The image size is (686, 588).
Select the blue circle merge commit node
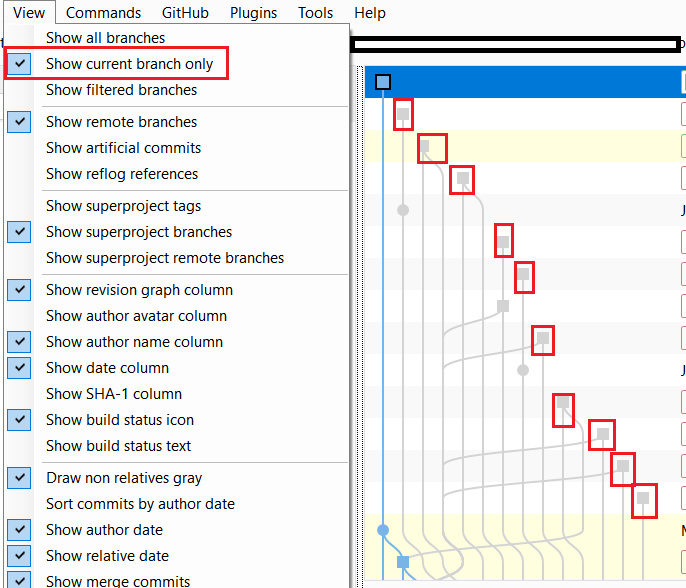[383, 530]
